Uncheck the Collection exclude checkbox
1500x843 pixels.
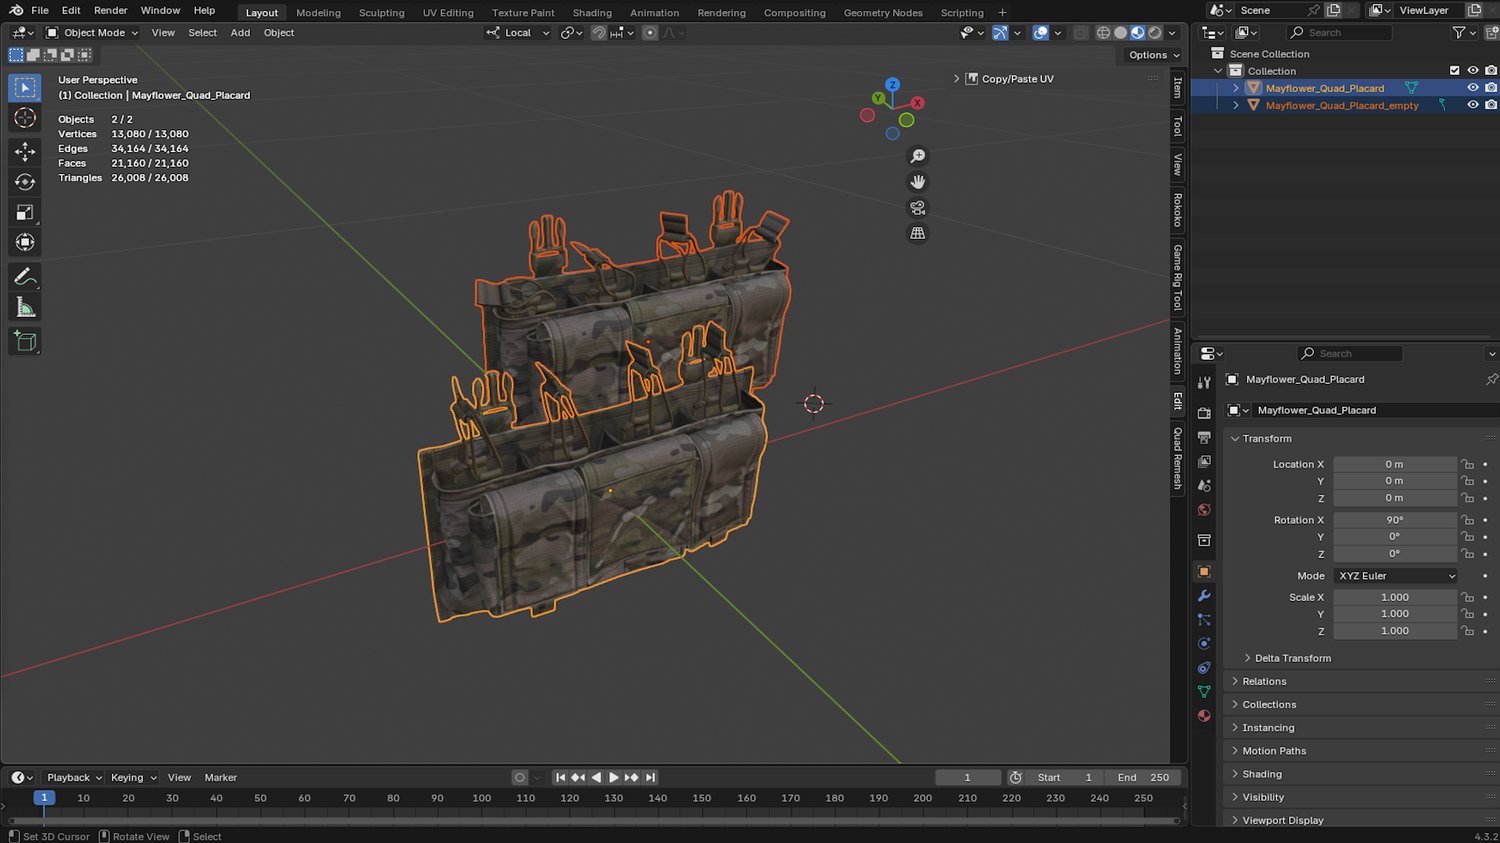(x=1454, y=71)
